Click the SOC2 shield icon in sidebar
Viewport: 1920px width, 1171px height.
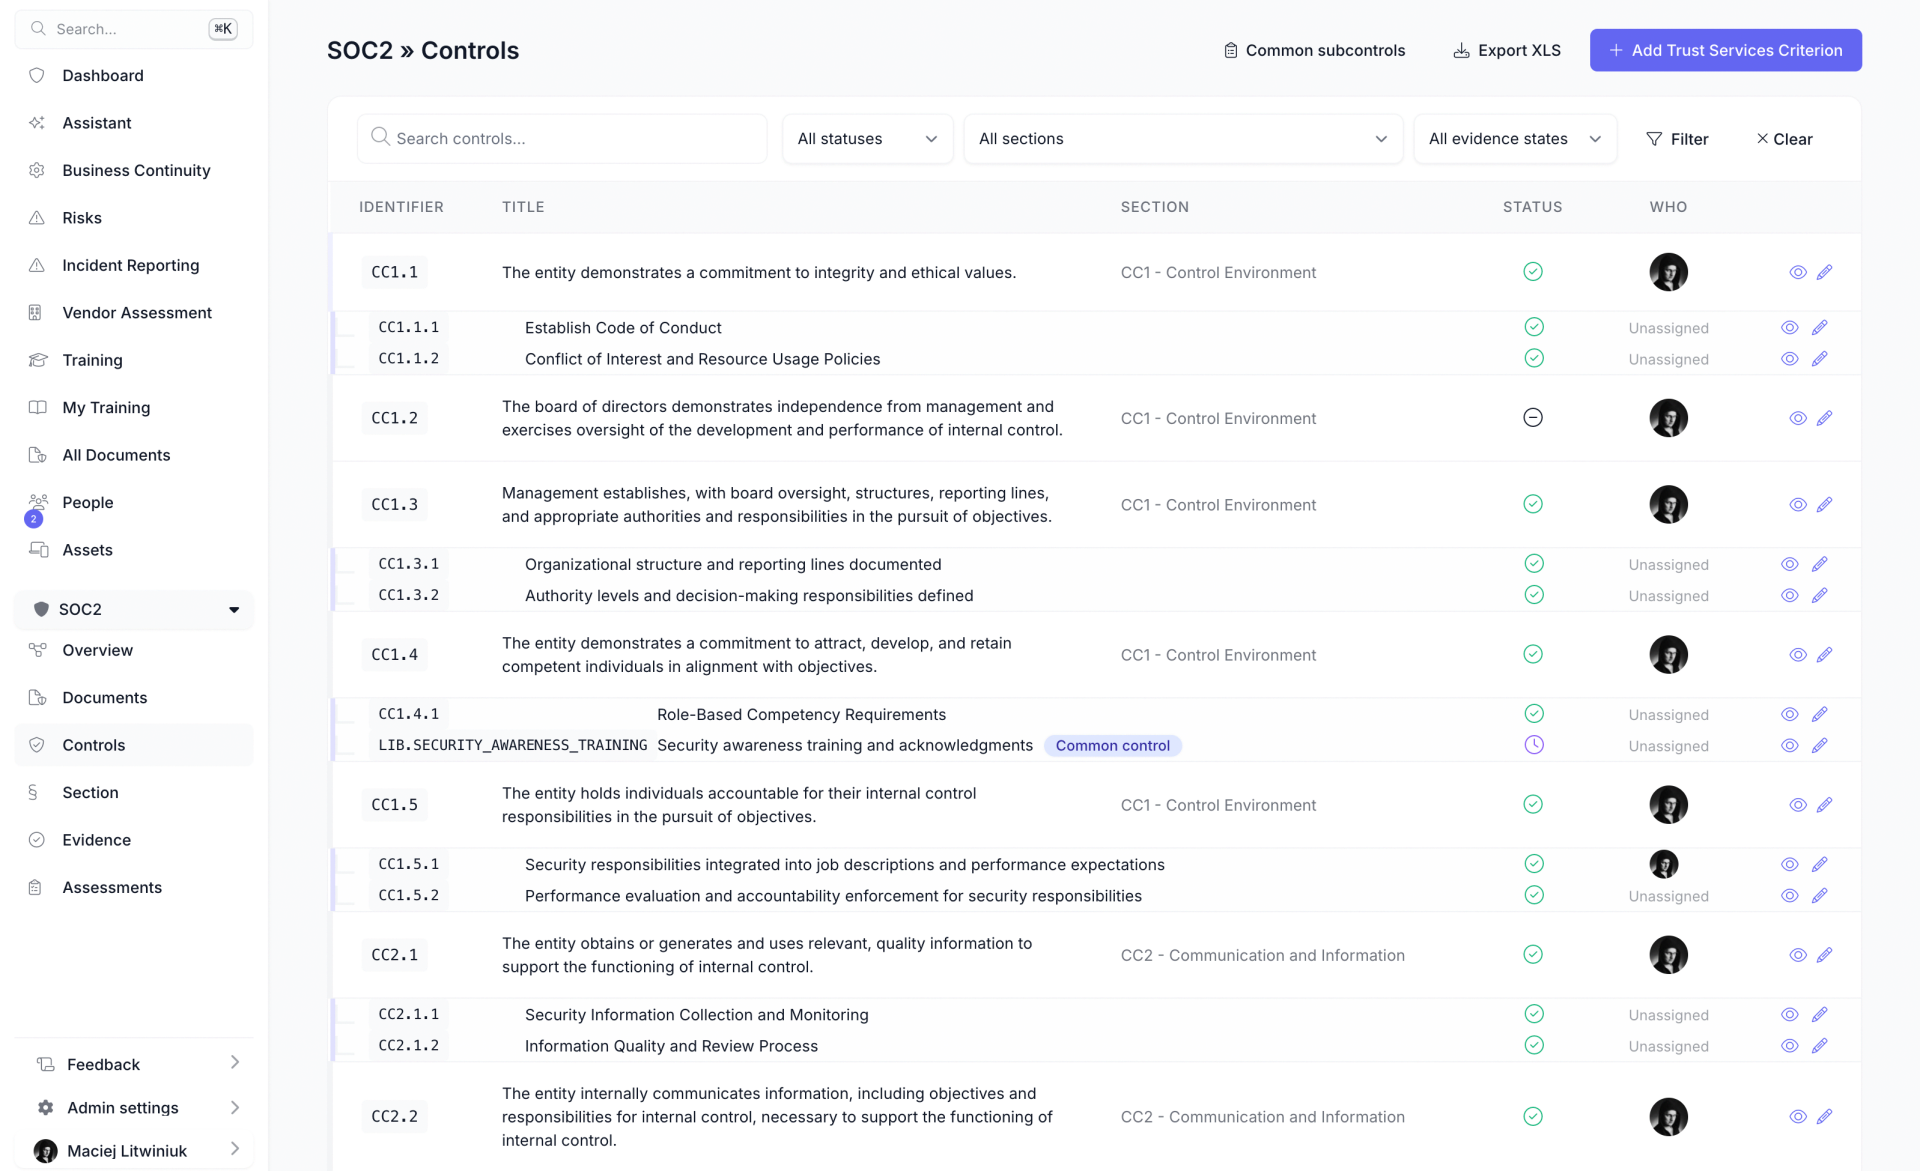[x=41, y=609]
